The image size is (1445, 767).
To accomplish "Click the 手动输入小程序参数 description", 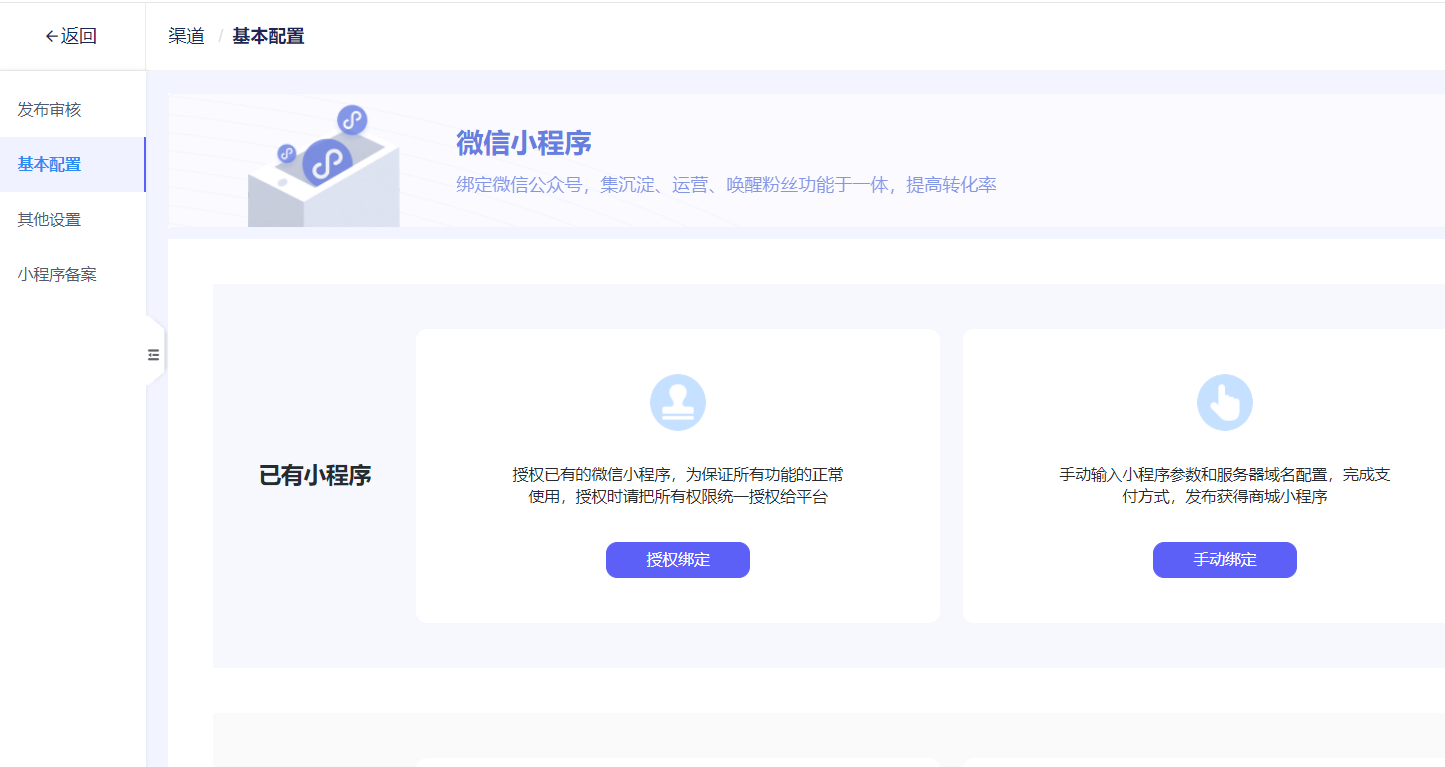I will [x=1225, y=485].
